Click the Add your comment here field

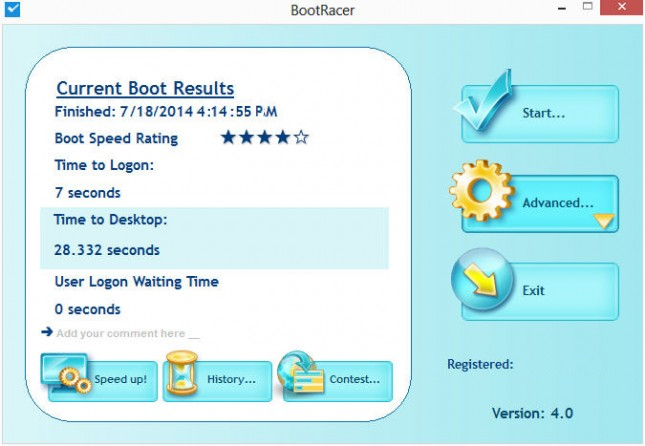[128, 333]
